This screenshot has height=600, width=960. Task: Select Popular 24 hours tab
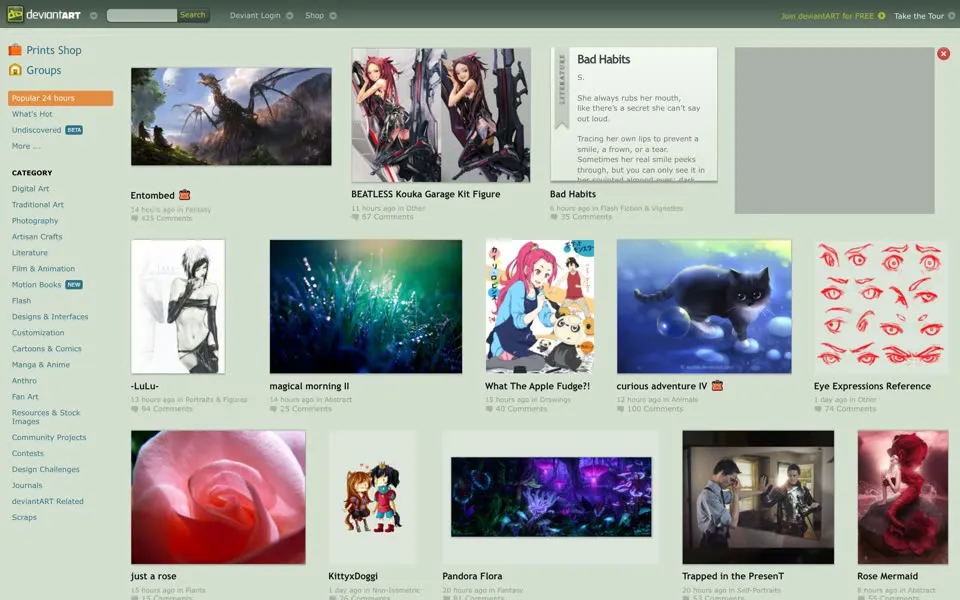pos(61,98)
